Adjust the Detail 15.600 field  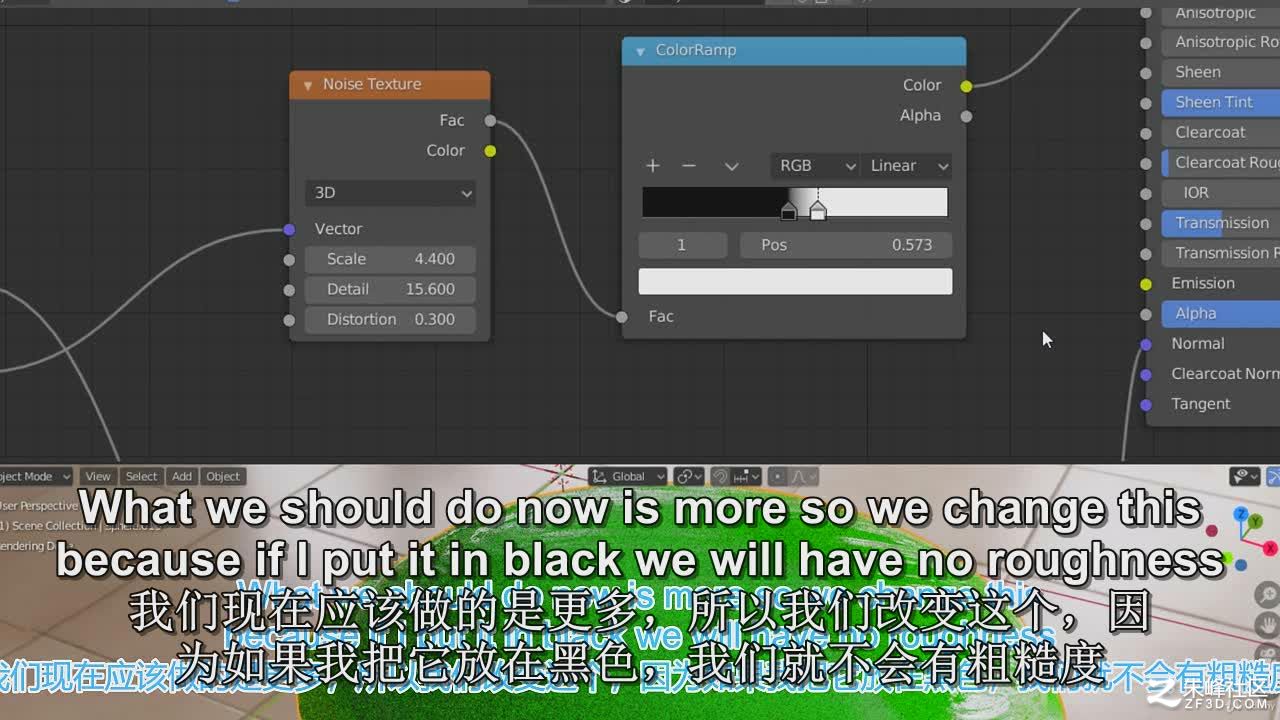[x=390, y=289]
